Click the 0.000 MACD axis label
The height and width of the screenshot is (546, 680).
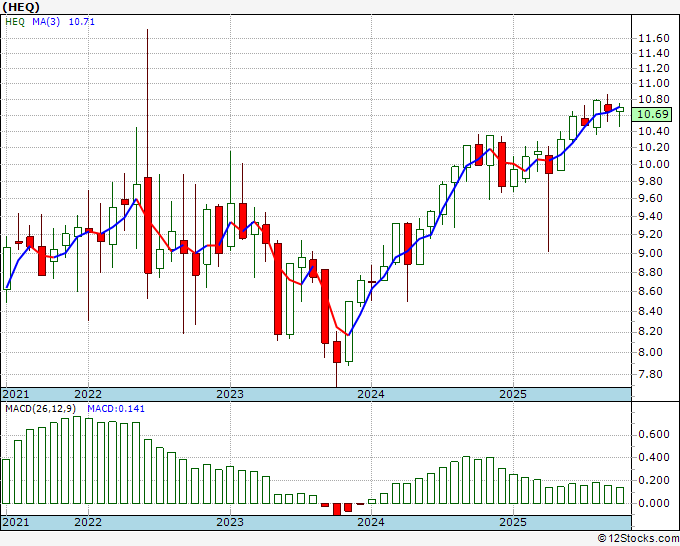(x=654, y=503)
